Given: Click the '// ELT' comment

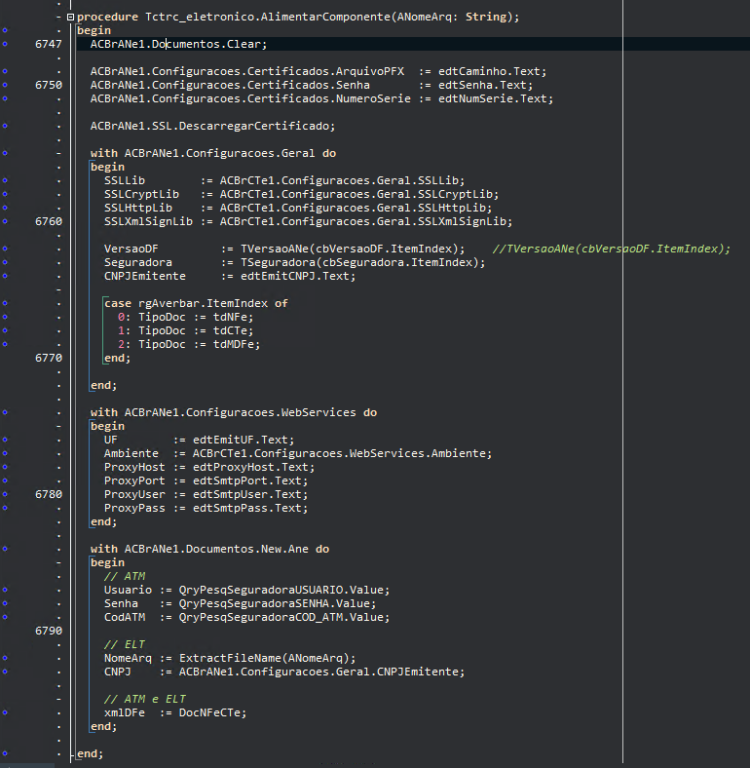Looking at the screenshot, I should 124,645.
